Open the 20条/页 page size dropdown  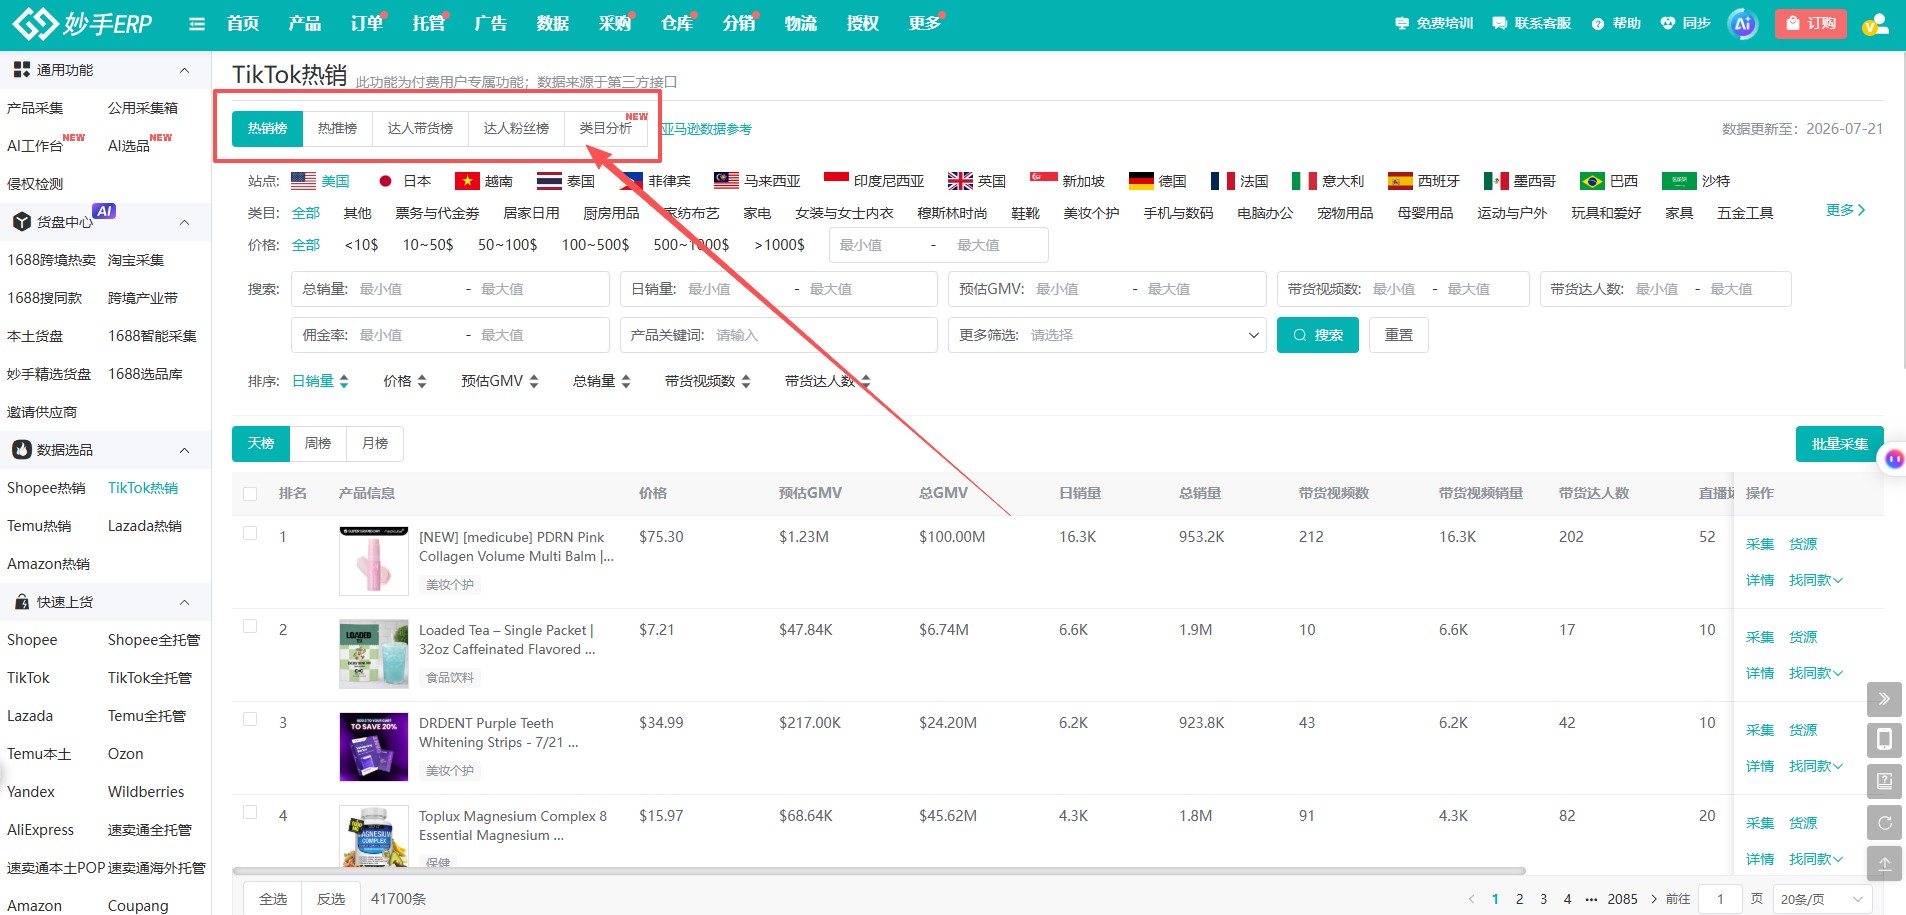1823,899
